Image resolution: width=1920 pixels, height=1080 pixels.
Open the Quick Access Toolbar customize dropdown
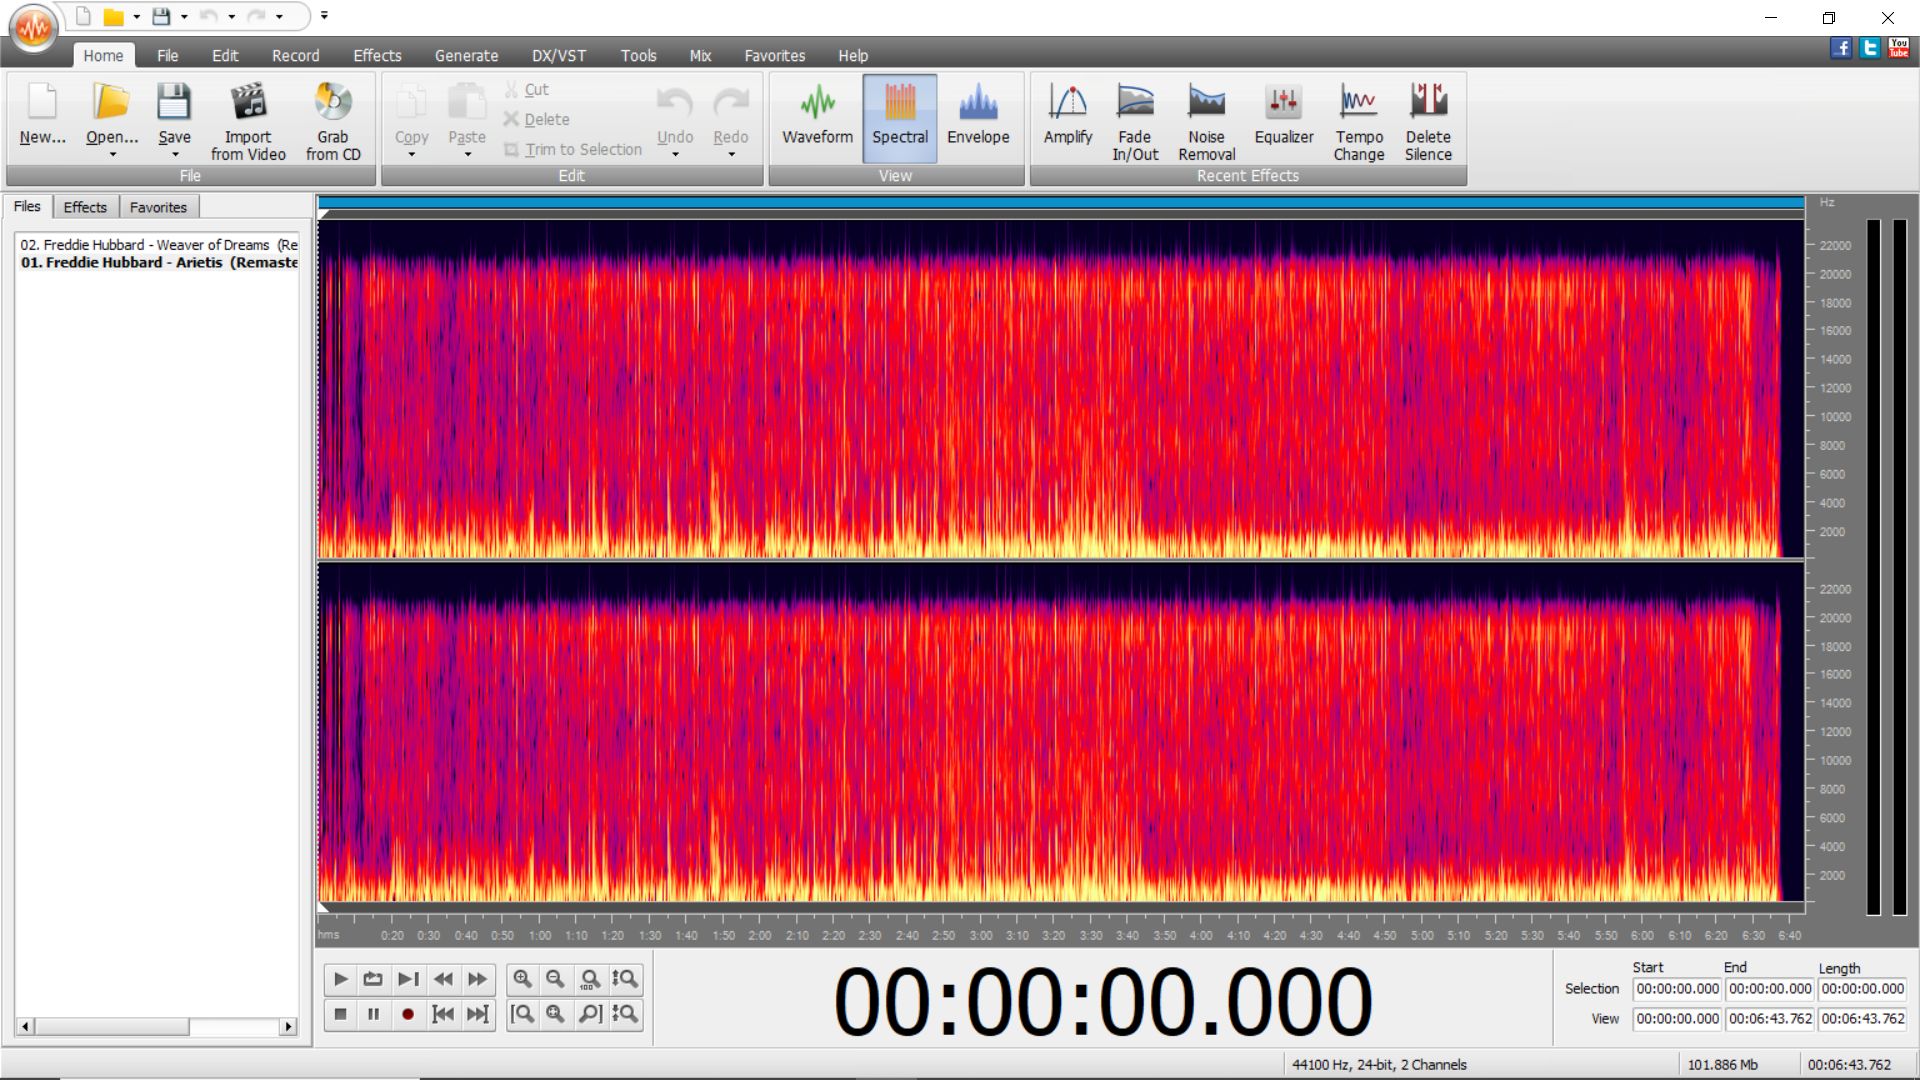(x=324, y=16)
